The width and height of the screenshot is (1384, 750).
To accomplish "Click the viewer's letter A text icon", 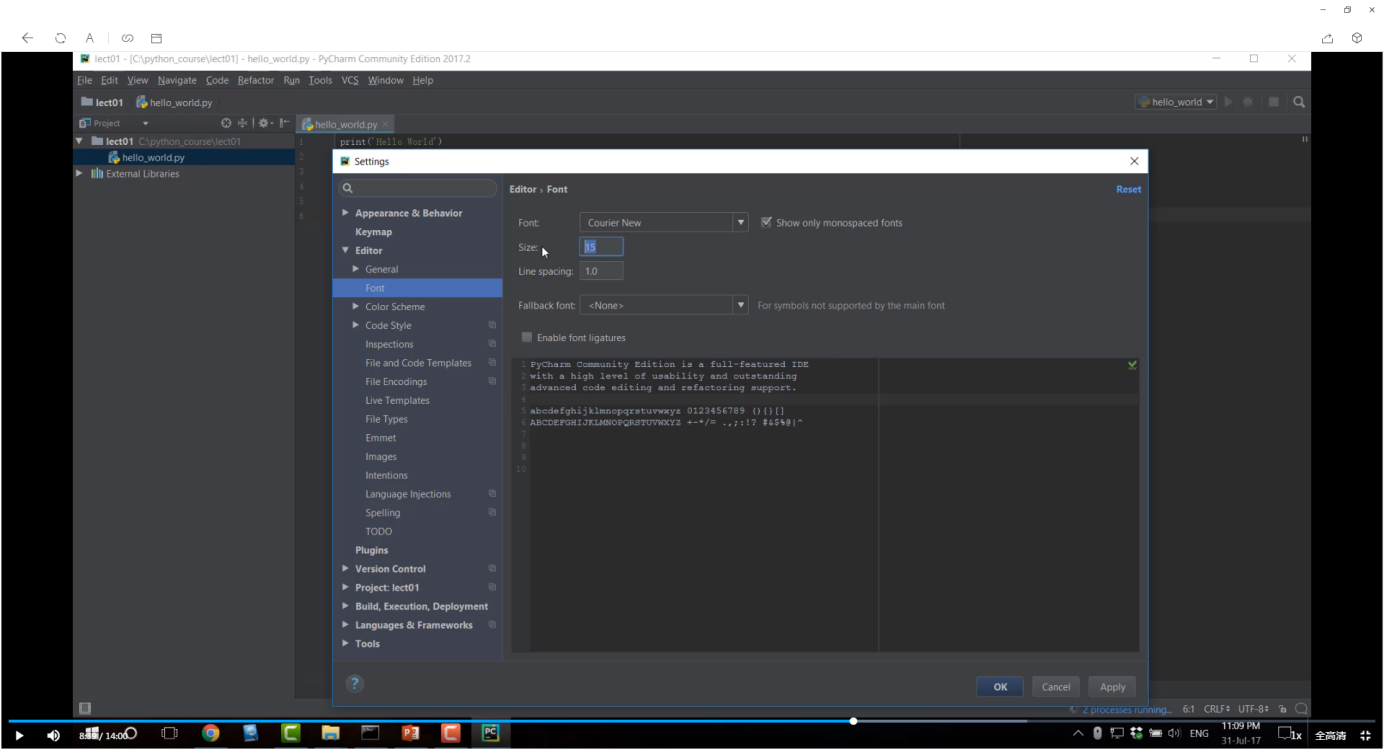I will point(89,38).
